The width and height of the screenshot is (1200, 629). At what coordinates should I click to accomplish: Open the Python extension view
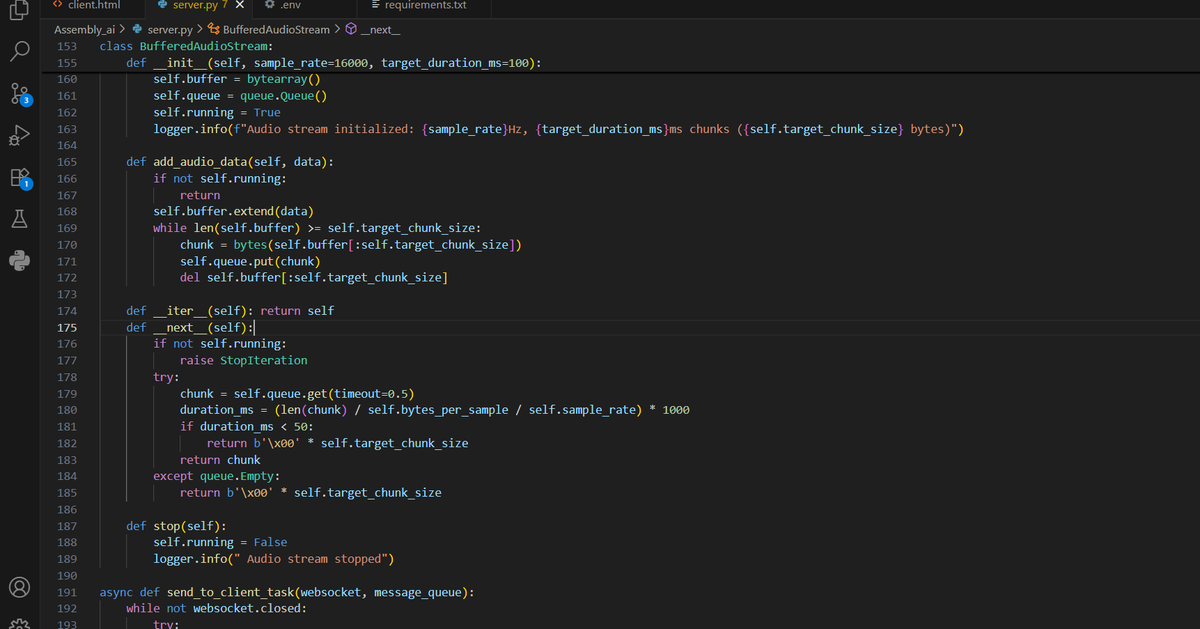pyautogui.click(x=20, y=260)
